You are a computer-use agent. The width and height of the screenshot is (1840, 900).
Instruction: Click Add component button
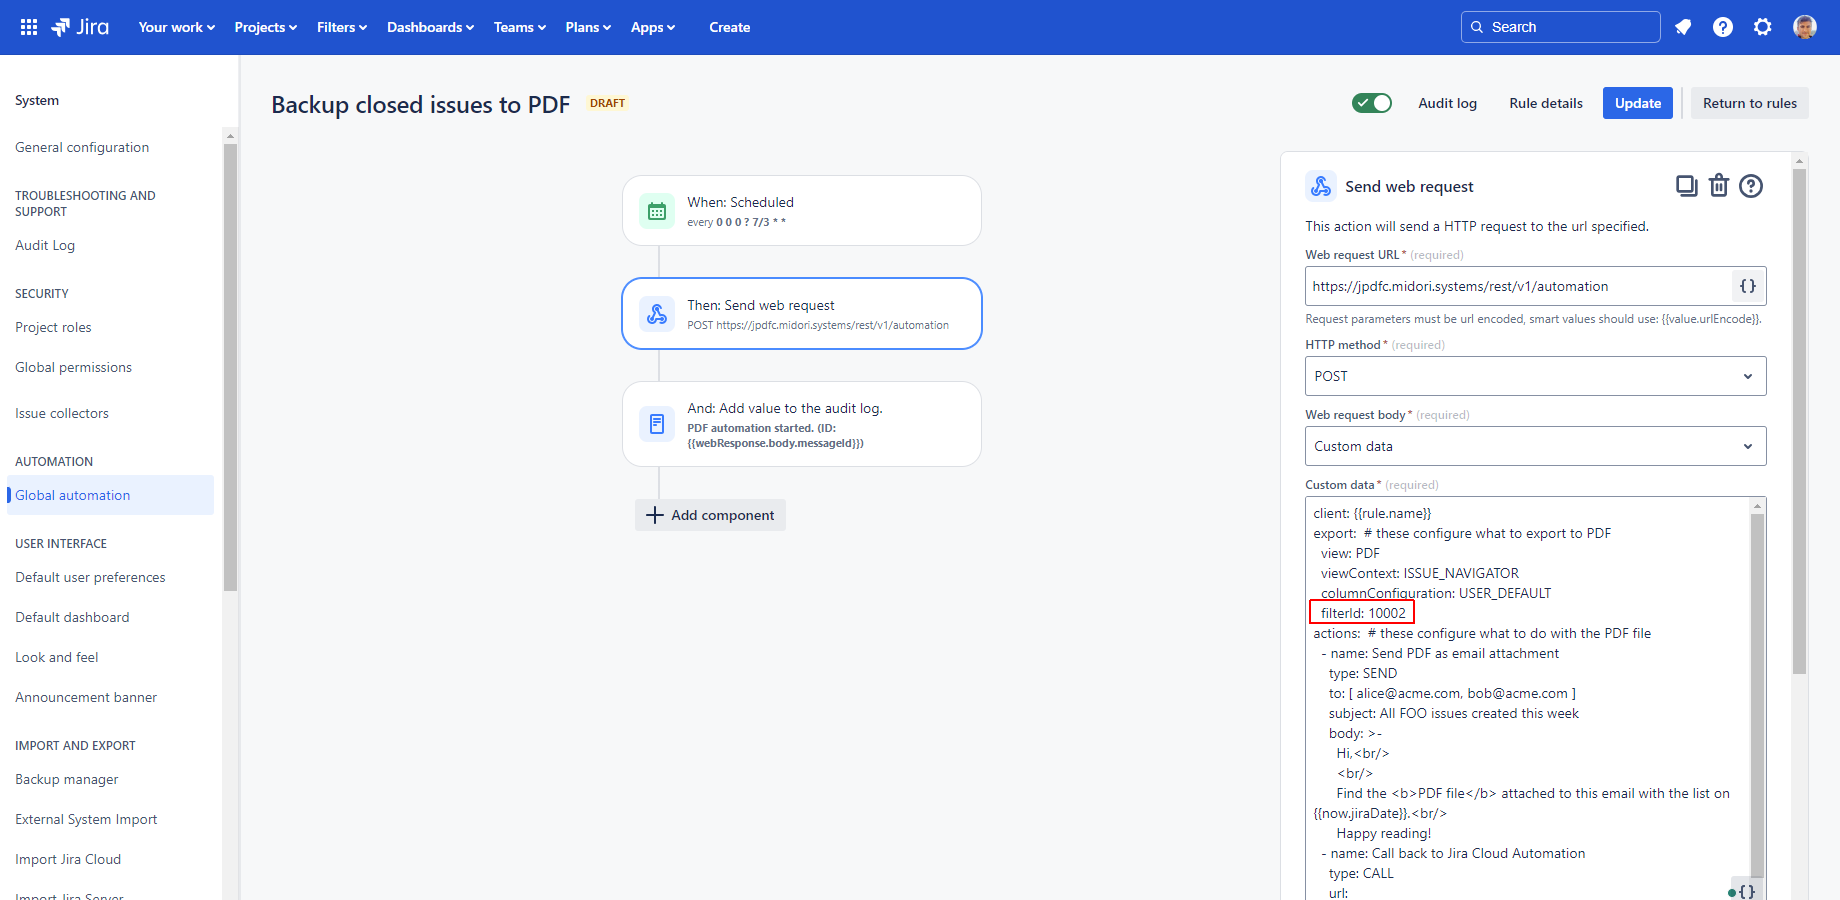710,515
